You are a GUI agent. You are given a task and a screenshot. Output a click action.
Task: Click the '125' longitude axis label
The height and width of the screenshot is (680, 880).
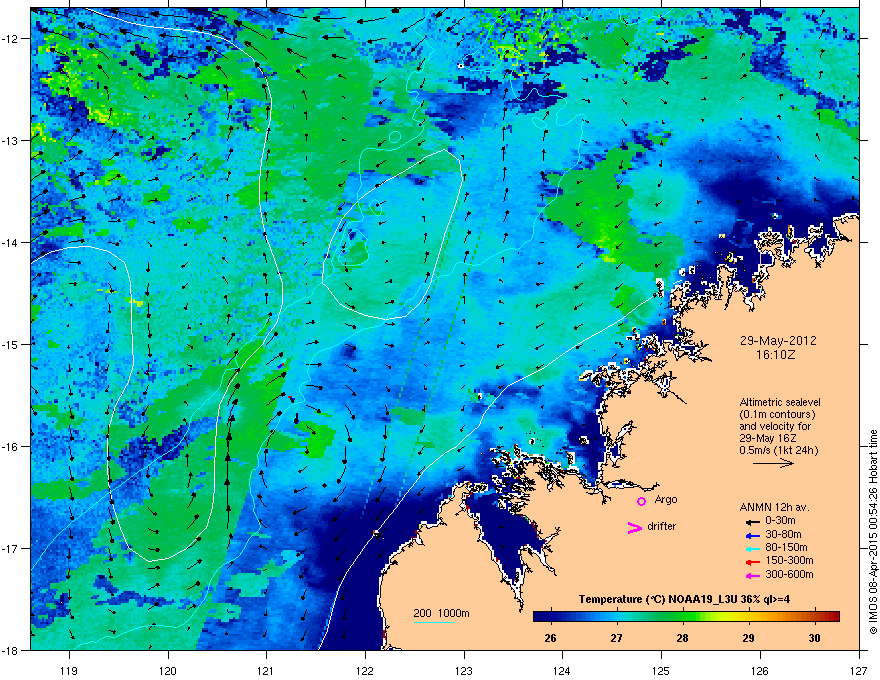[x=661, y=670]
